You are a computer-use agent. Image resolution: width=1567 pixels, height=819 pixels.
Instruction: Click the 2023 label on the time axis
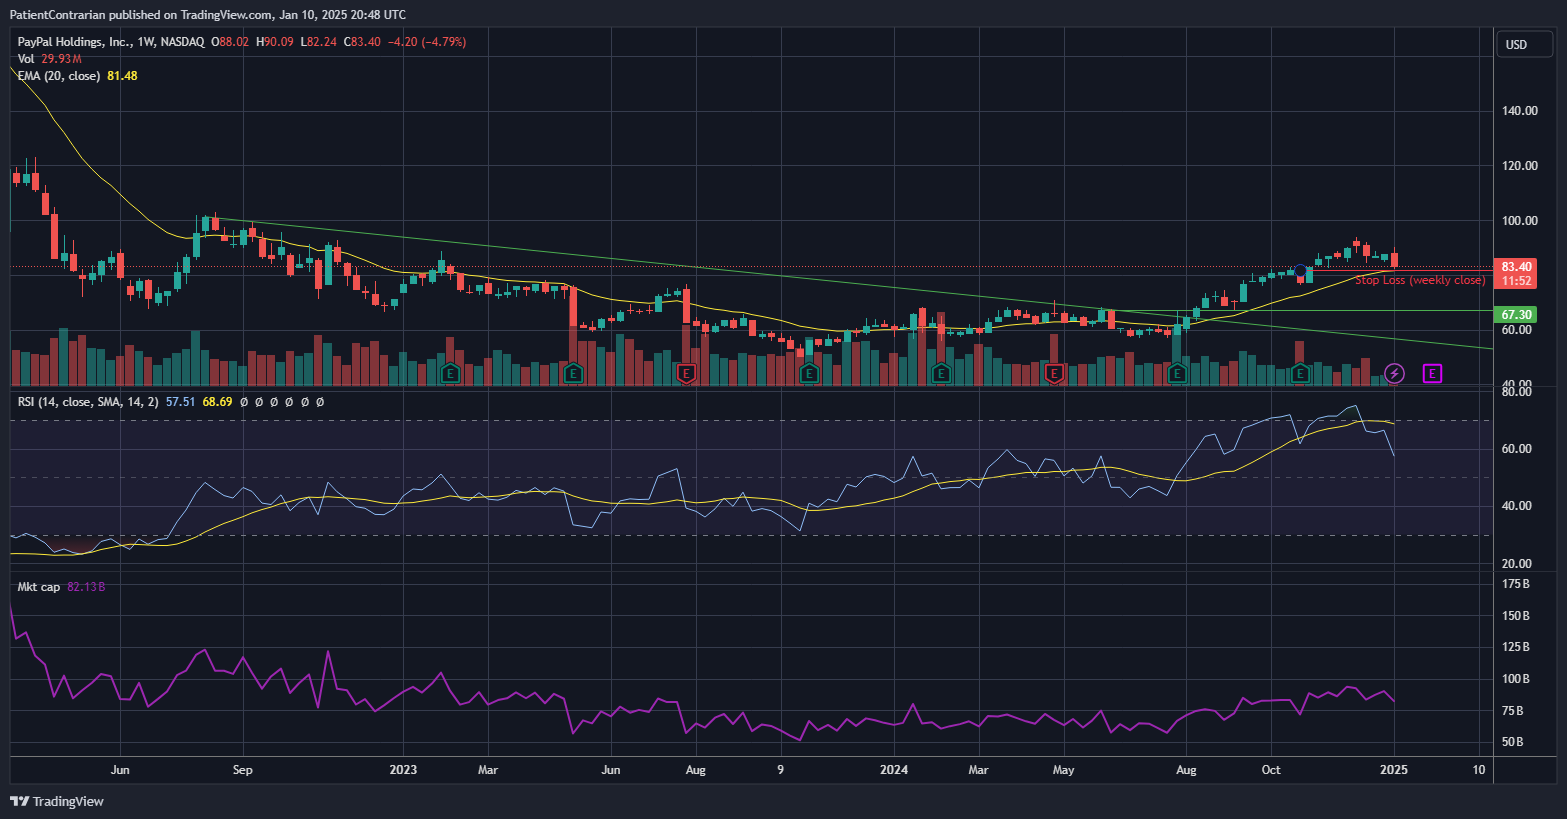click(403, 770)
